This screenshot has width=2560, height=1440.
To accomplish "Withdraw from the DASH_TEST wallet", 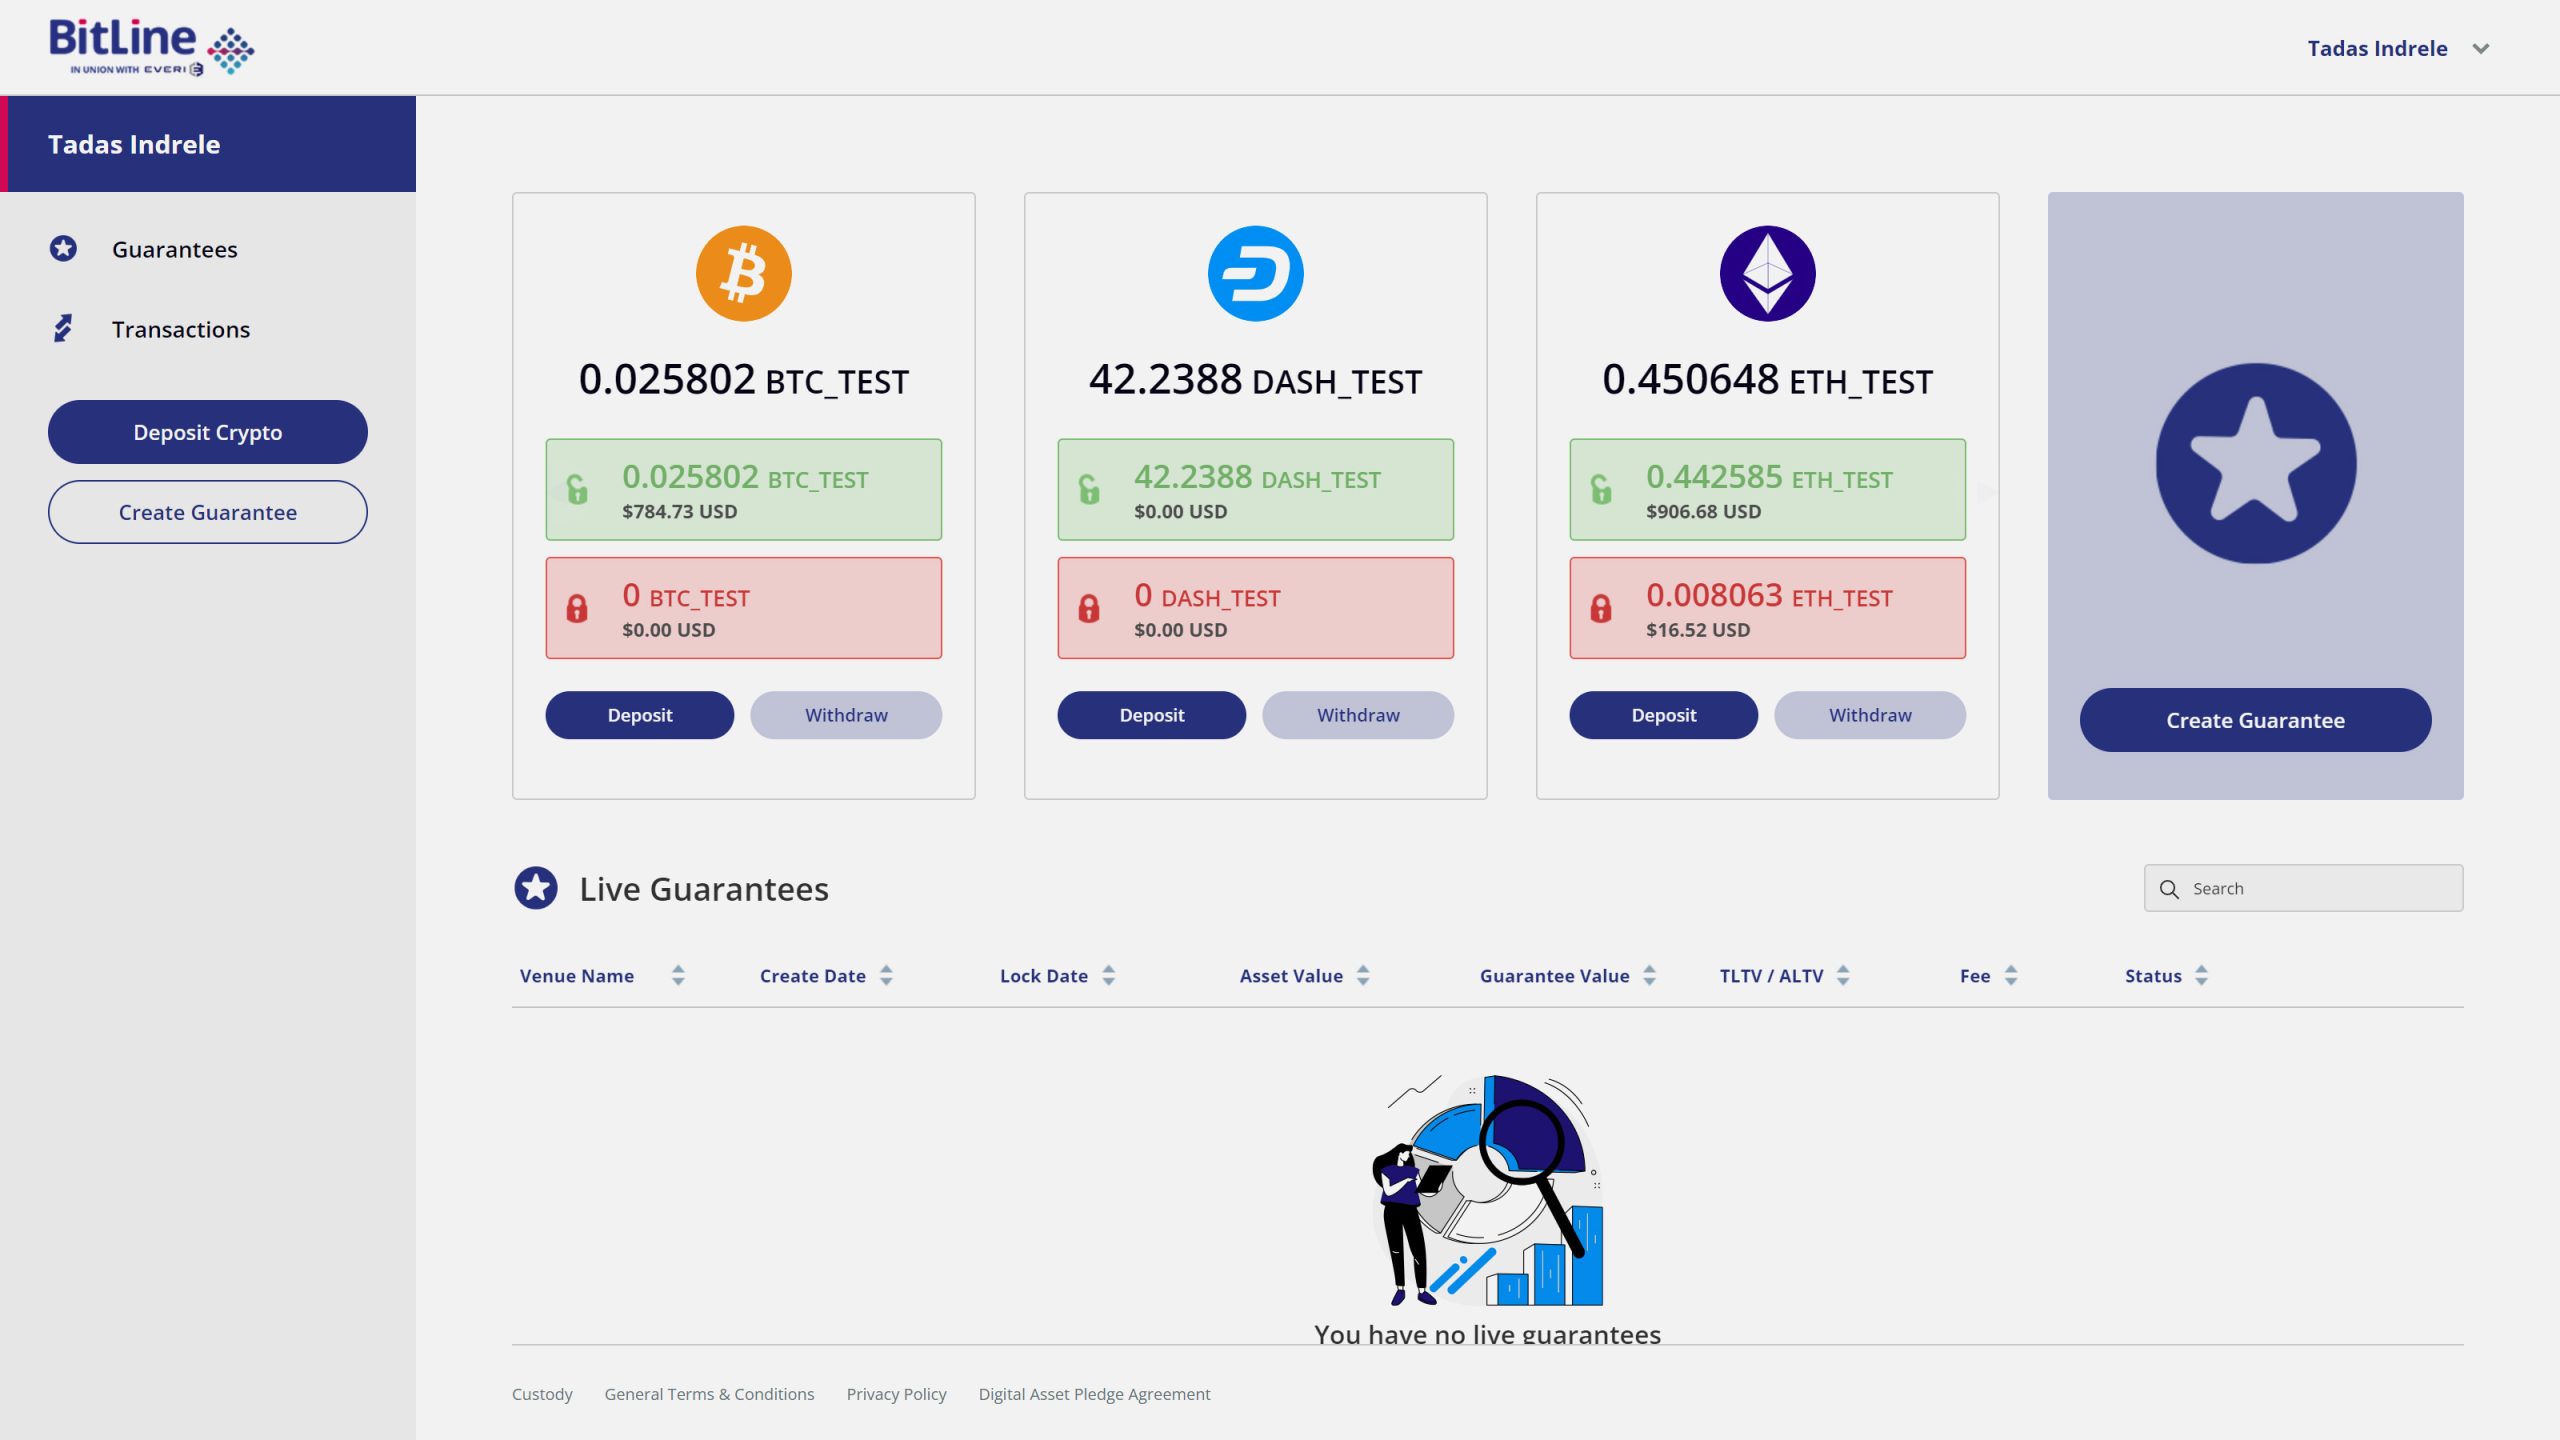I will coord(1358,715).
